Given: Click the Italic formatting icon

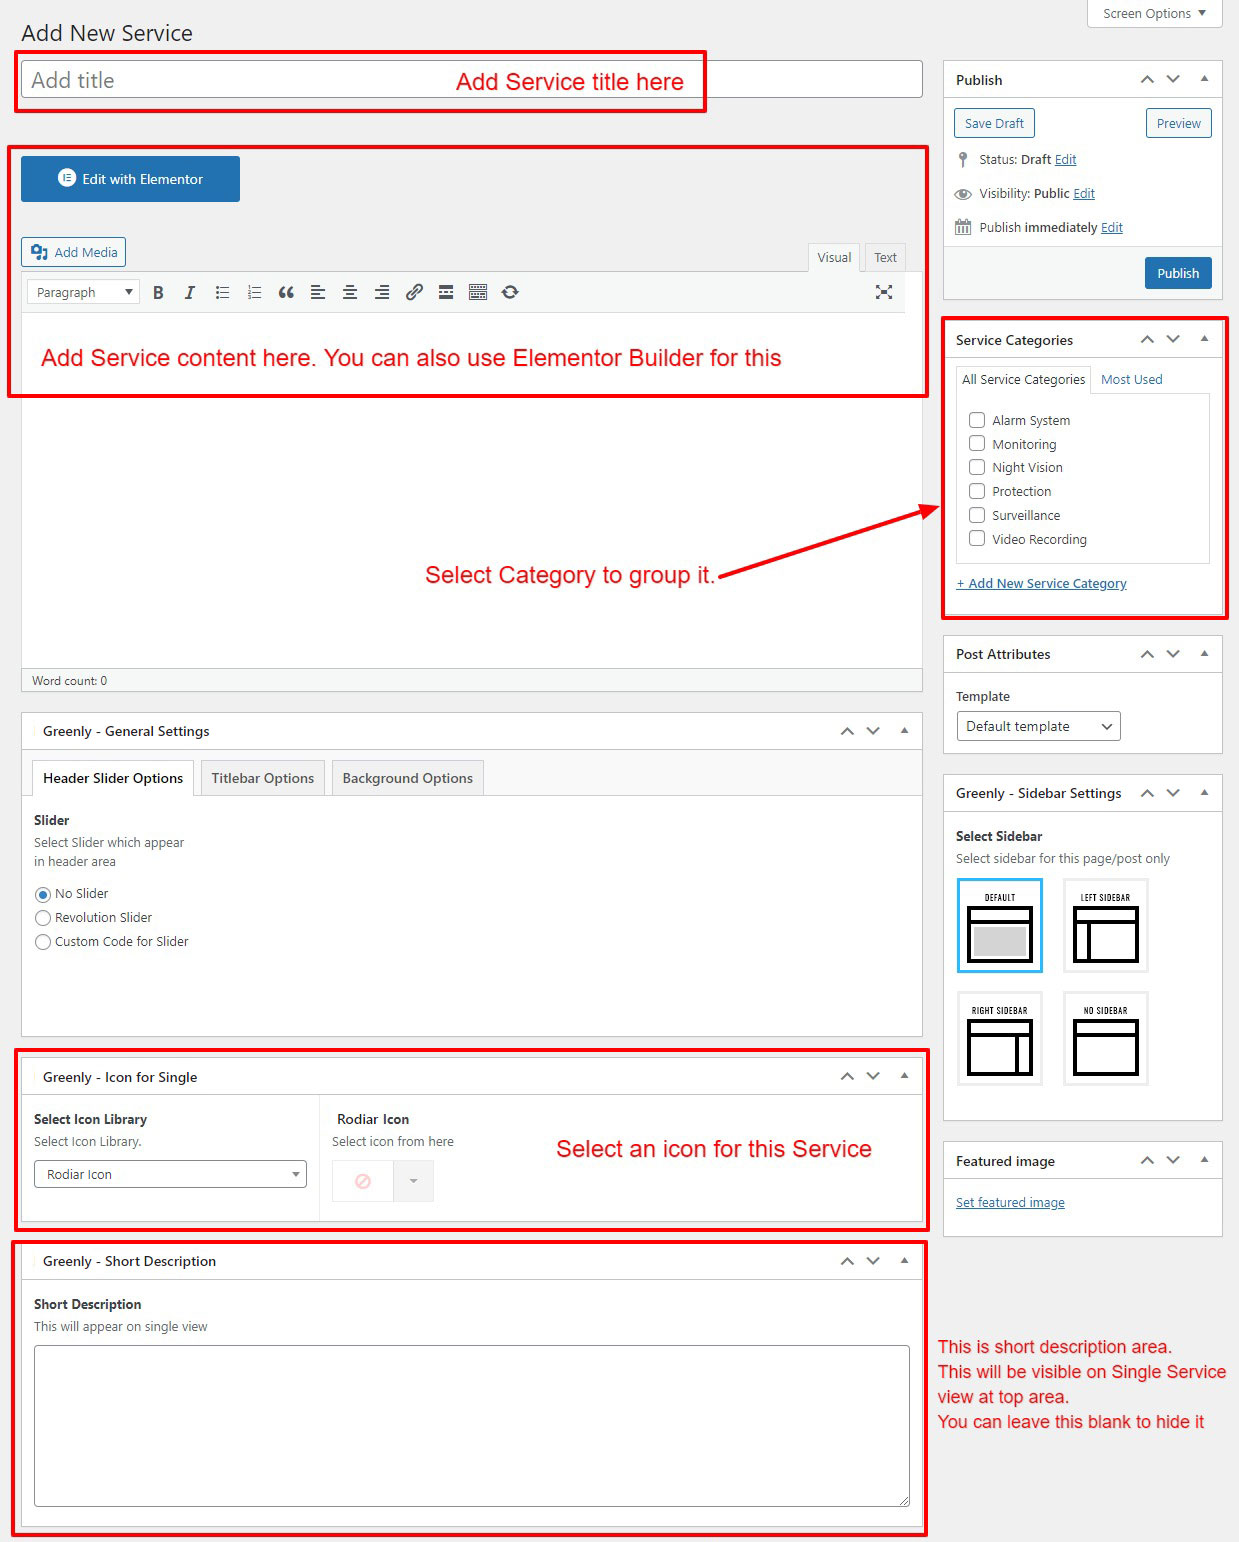Looking at the screenshot, I should click(190, 293).
